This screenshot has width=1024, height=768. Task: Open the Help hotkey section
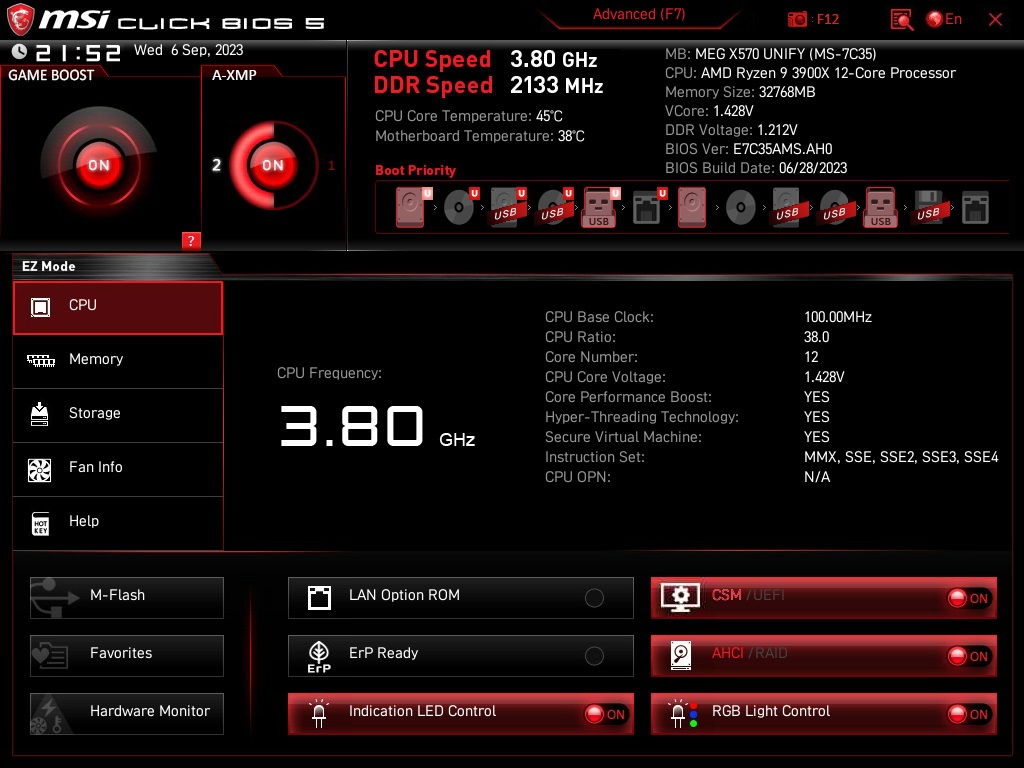[x=118, y=523]
